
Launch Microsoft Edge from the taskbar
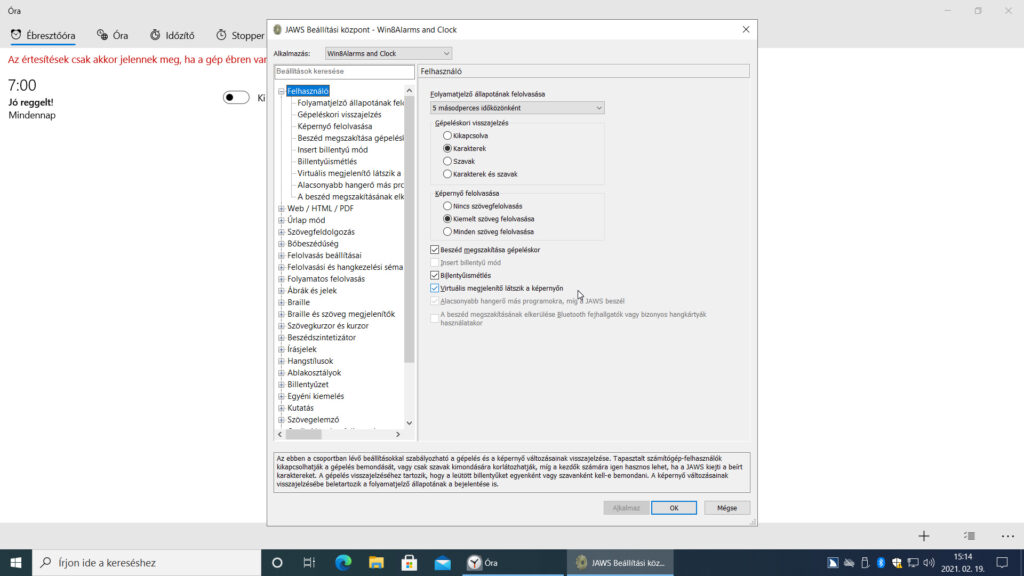point(343,562)
